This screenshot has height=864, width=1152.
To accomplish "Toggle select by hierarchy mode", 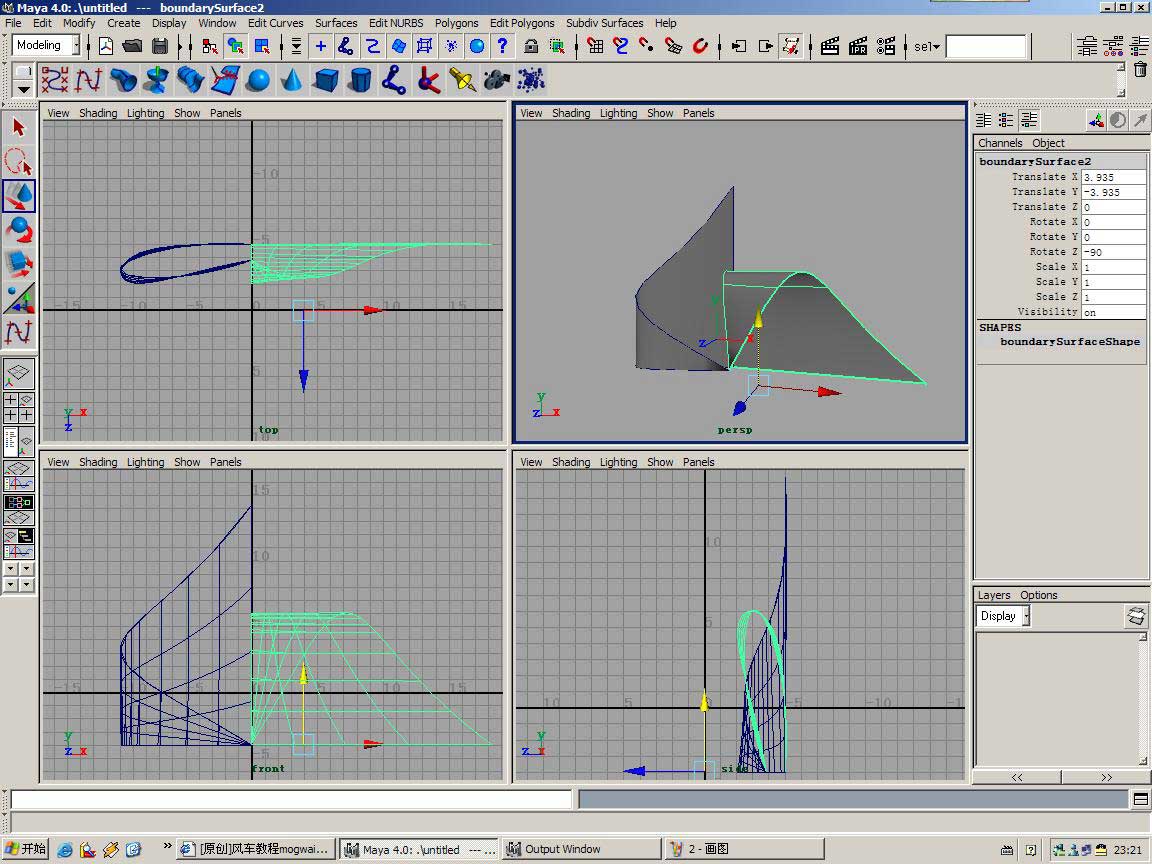I will [x=210, y=46].
